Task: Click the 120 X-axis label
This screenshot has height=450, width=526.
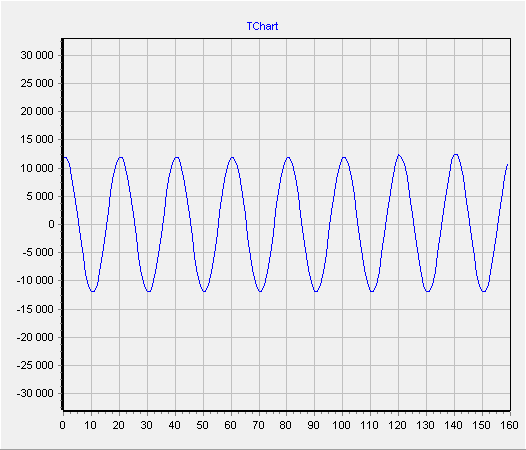Action: click(x=398, y=426)
